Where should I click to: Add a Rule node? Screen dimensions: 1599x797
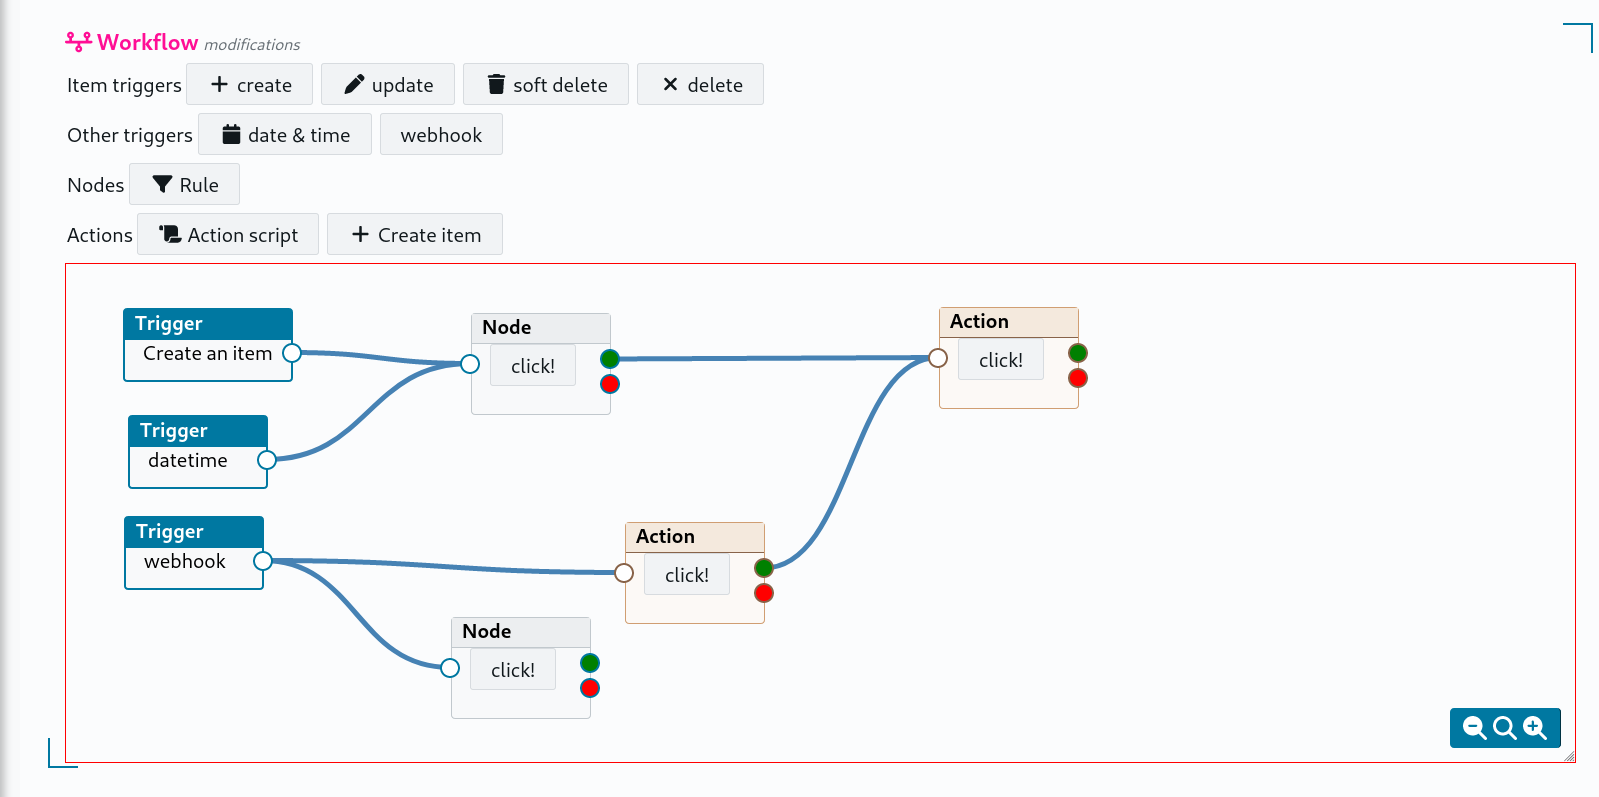[185, 185]
